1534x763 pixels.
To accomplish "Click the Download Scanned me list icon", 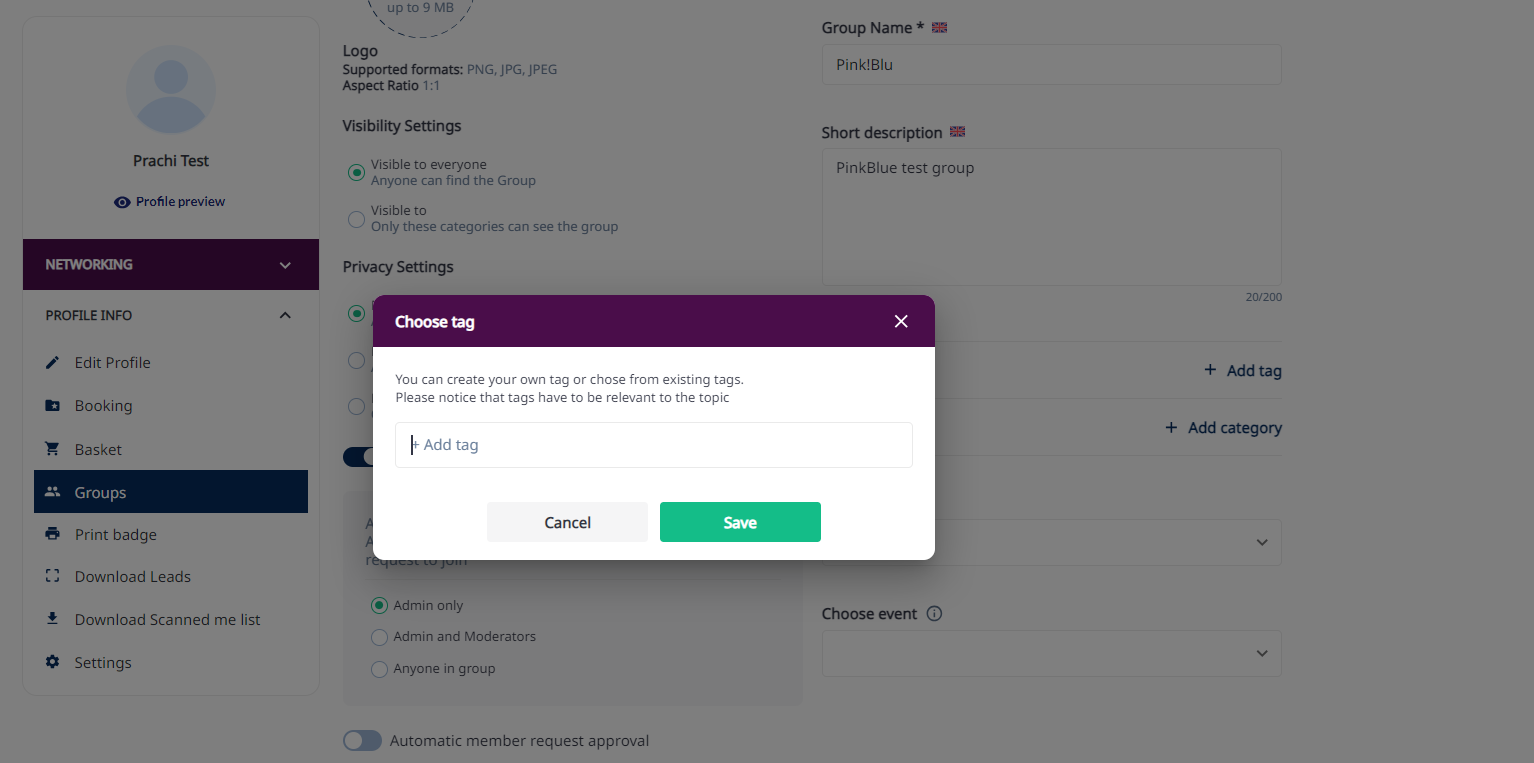I will [x=53, y=619].
